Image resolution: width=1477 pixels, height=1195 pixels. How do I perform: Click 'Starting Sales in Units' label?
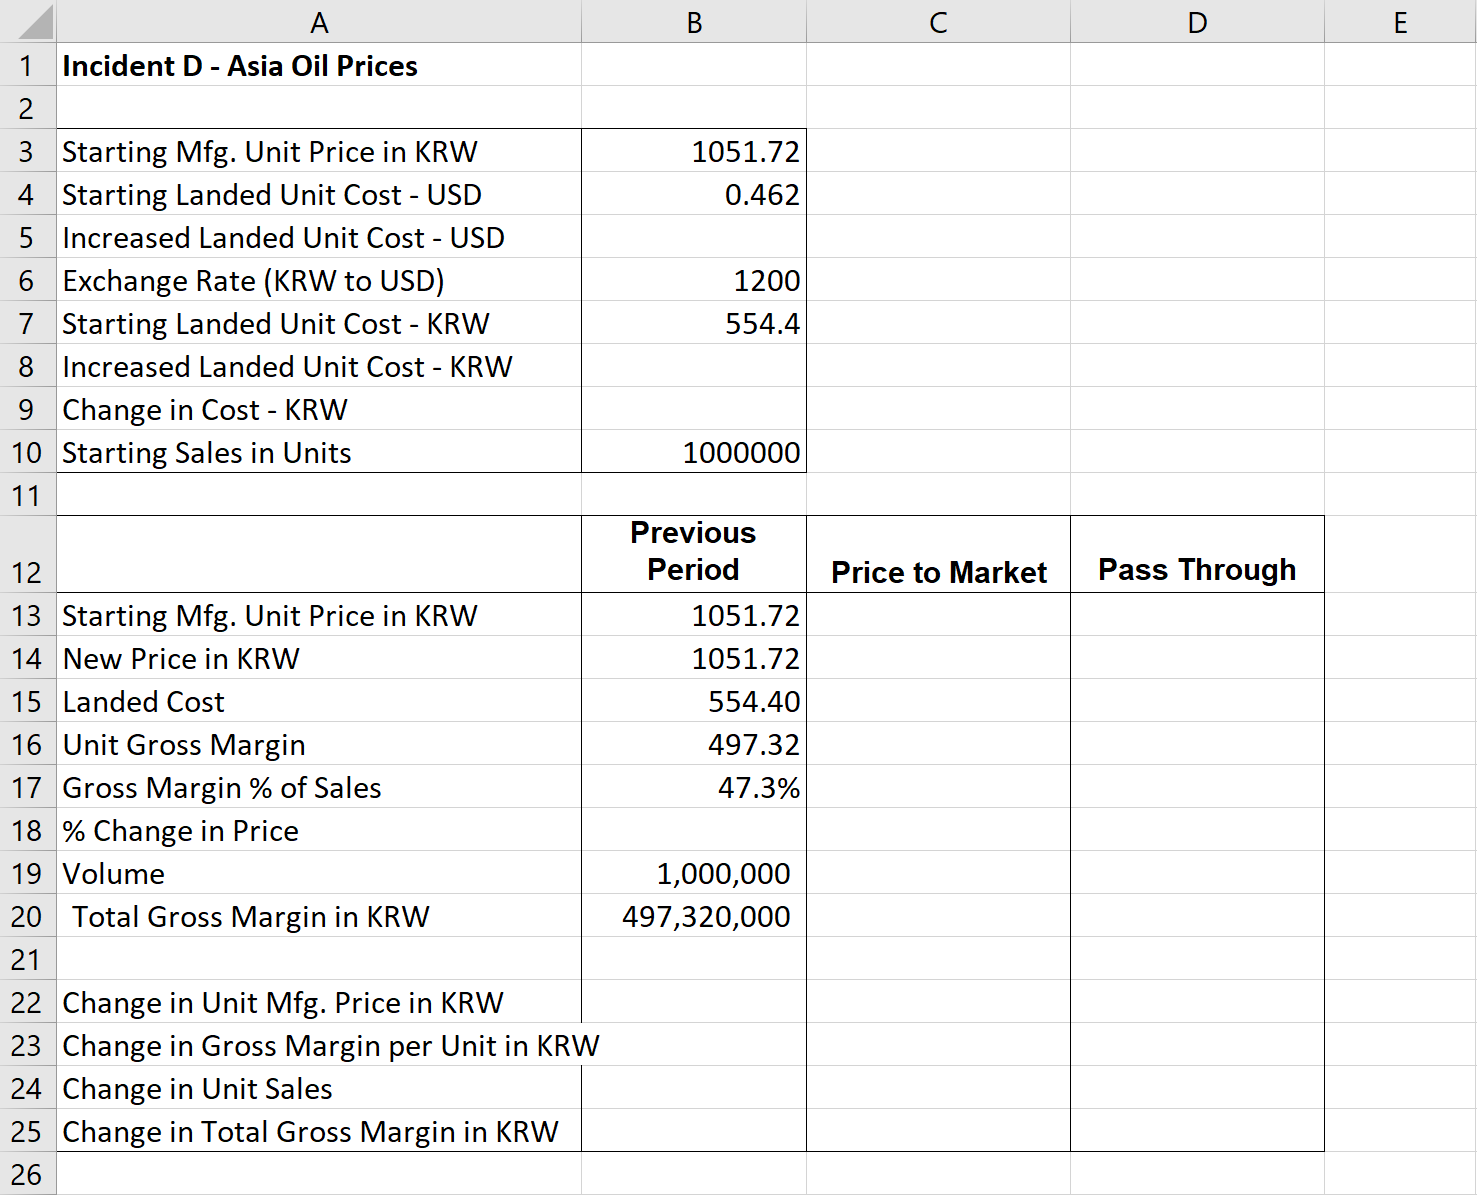coord(207,453)
